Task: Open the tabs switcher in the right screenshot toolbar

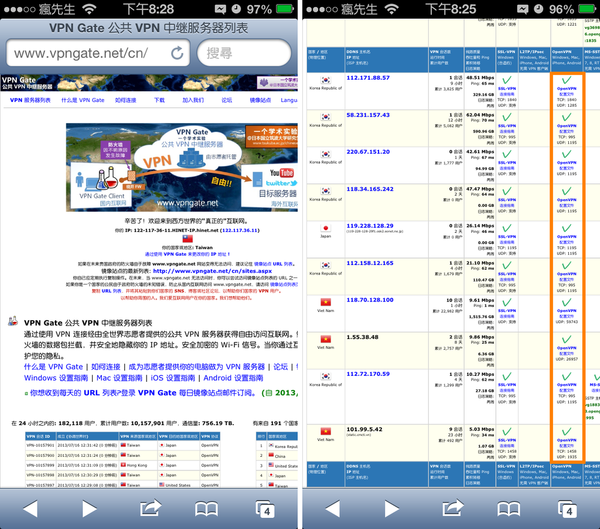Action: click(x=568, y=509)
